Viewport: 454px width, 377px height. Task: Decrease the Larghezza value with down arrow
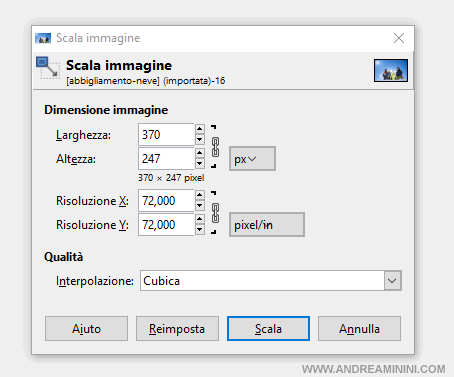[x=200, y=139]
